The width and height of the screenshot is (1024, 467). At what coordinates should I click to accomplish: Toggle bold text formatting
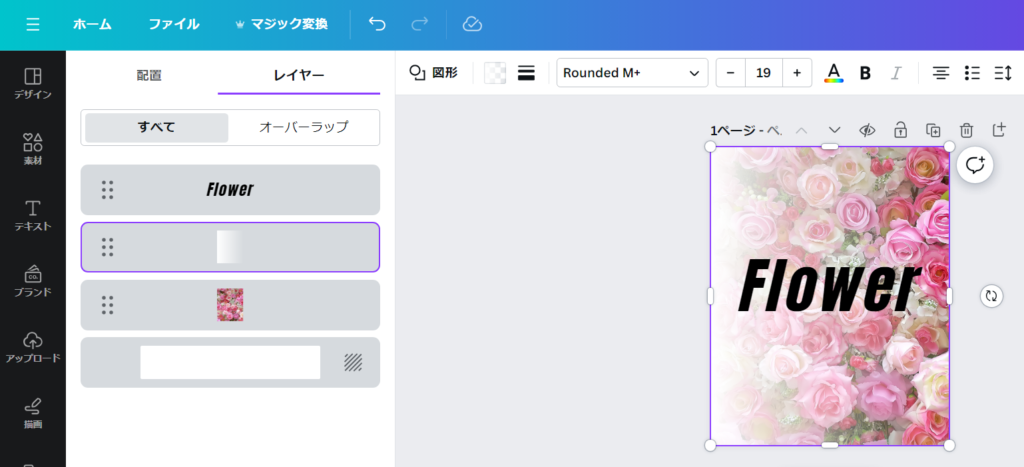(865, 73)
